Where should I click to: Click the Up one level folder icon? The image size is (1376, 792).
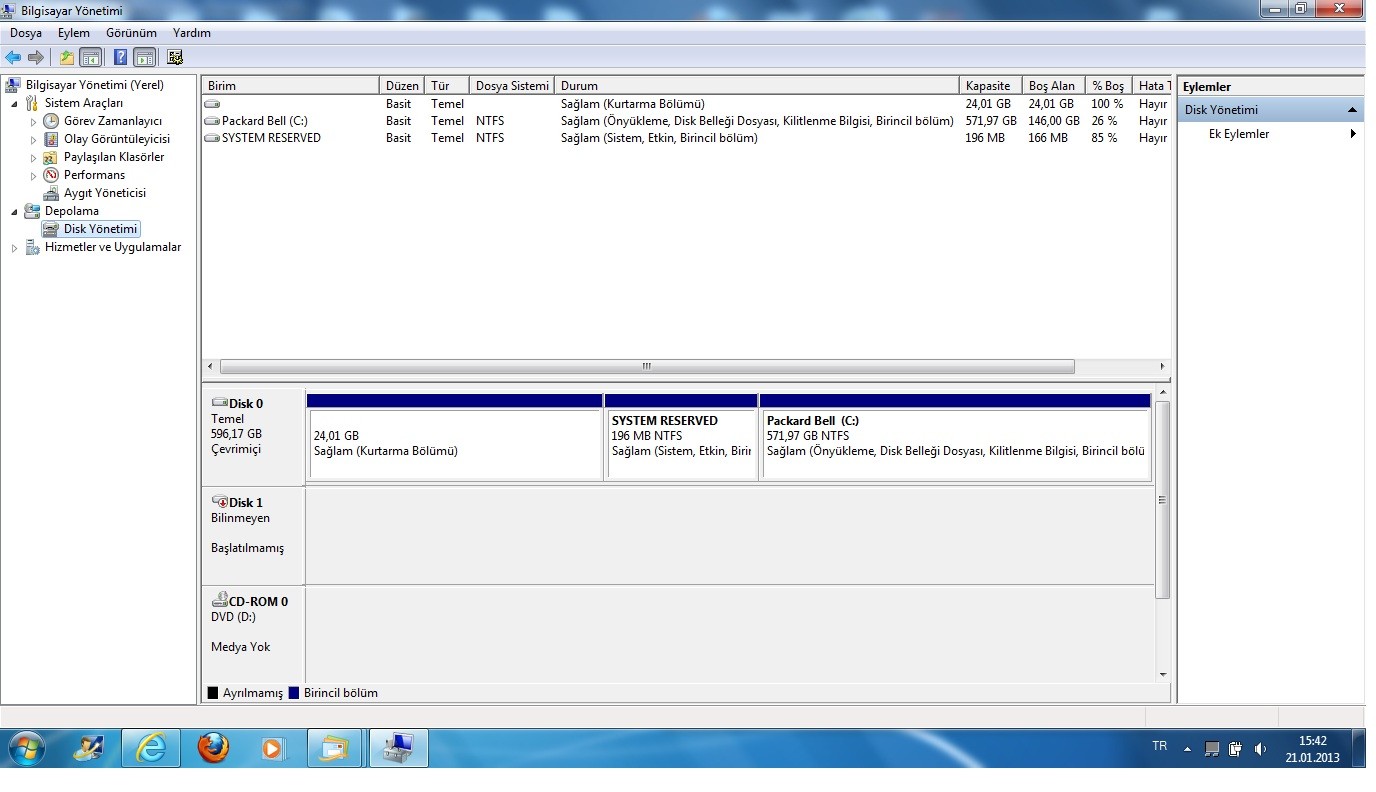point(67,57)
